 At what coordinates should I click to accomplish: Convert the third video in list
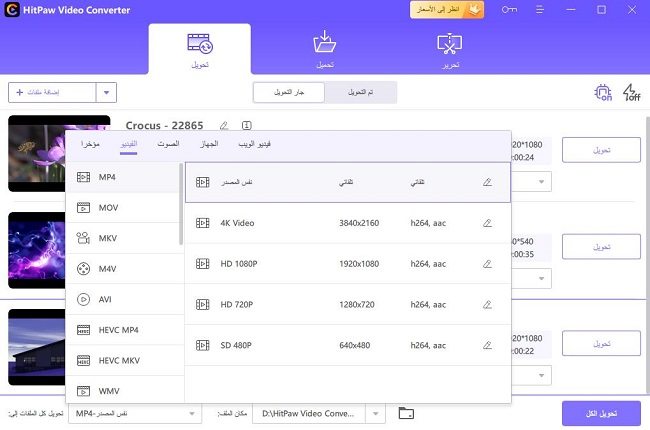point(601,343)
